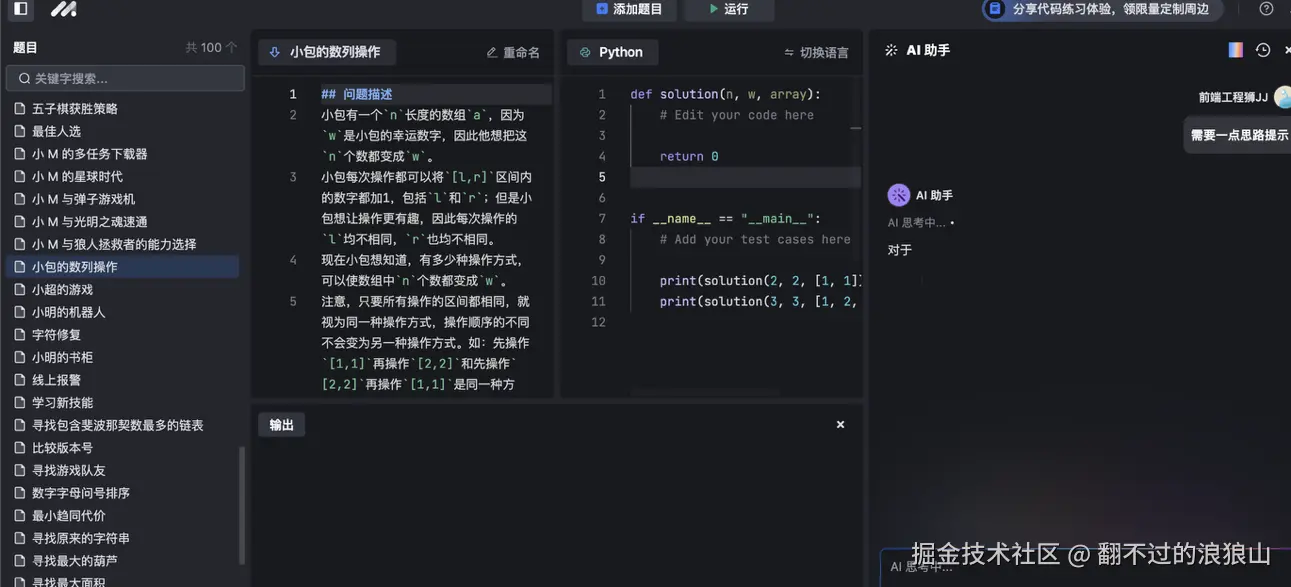
Task: Switch to the 添加题目 tab
Action: 628,10
